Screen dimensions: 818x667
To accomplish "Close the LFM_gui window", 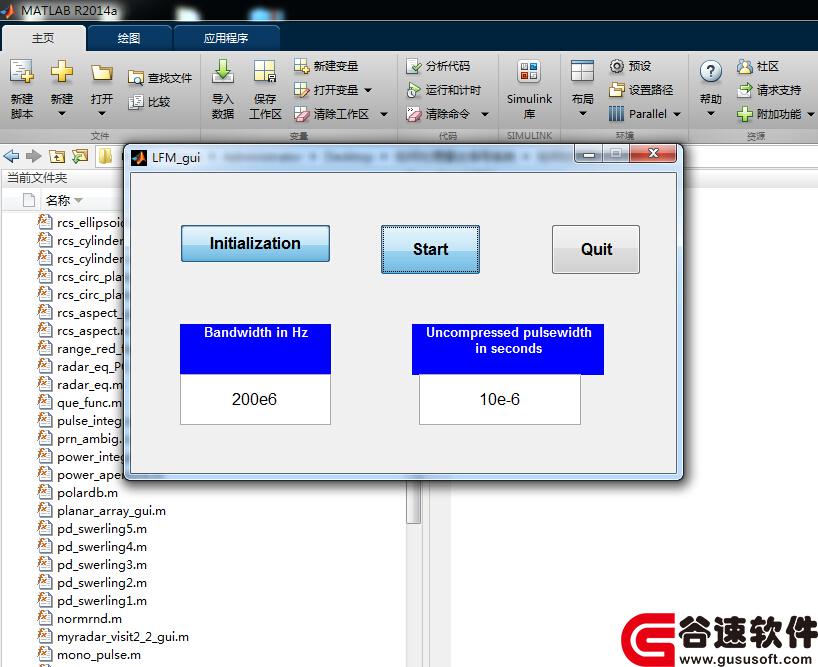I will tap(653, 154).
